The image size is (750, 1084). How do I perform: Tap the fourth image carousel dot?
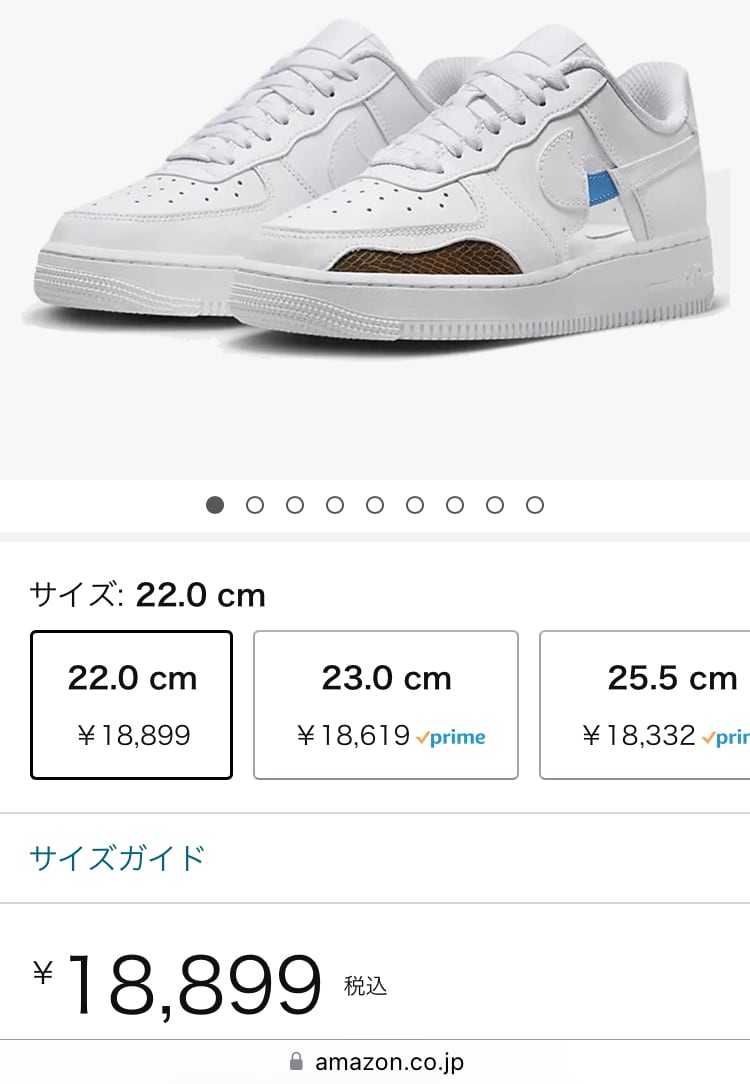click(335, 505)
